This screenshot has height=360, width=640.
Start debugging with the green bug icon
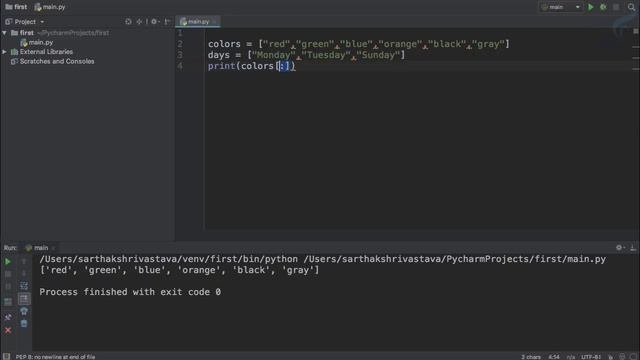(603, 7)
